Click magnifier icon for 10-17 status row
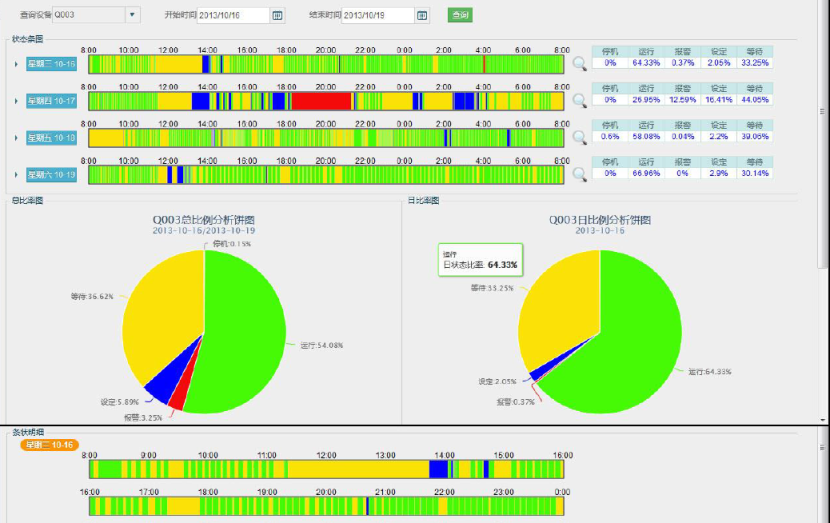Viewport: 830px width, 523px height. (x=579, y=101)
